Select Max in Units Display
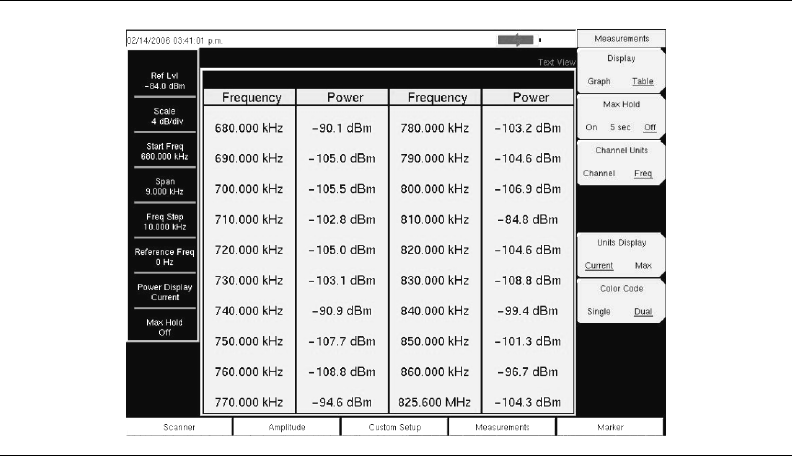 [643, 266]
